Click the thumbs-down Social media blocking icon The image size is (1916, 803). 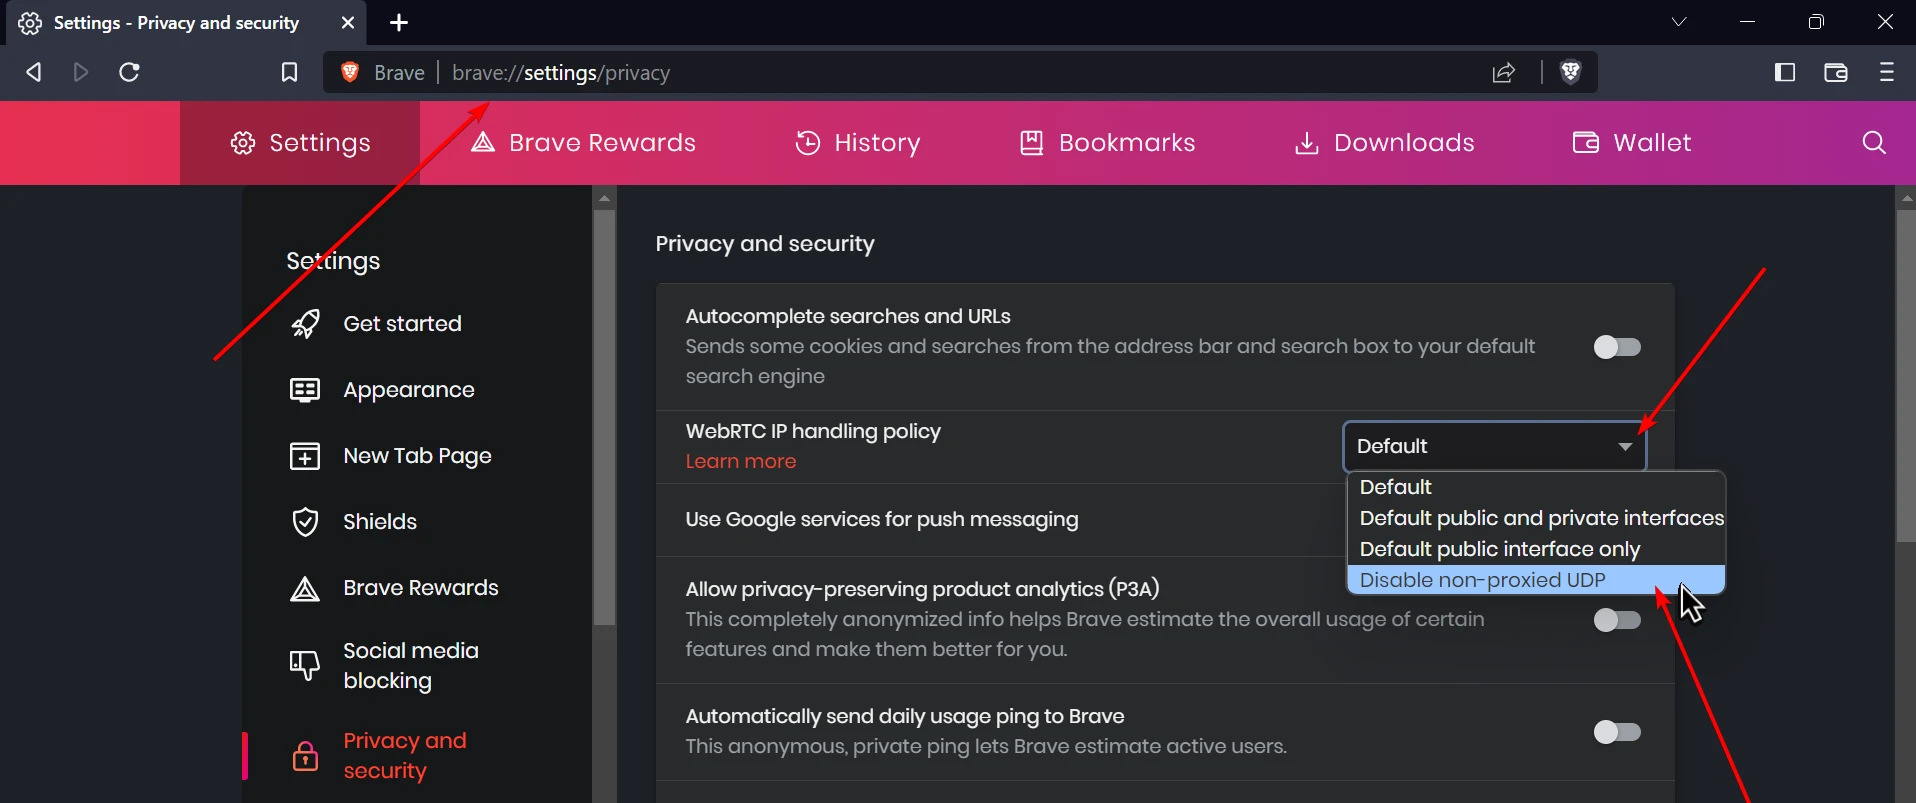(304, 666)
